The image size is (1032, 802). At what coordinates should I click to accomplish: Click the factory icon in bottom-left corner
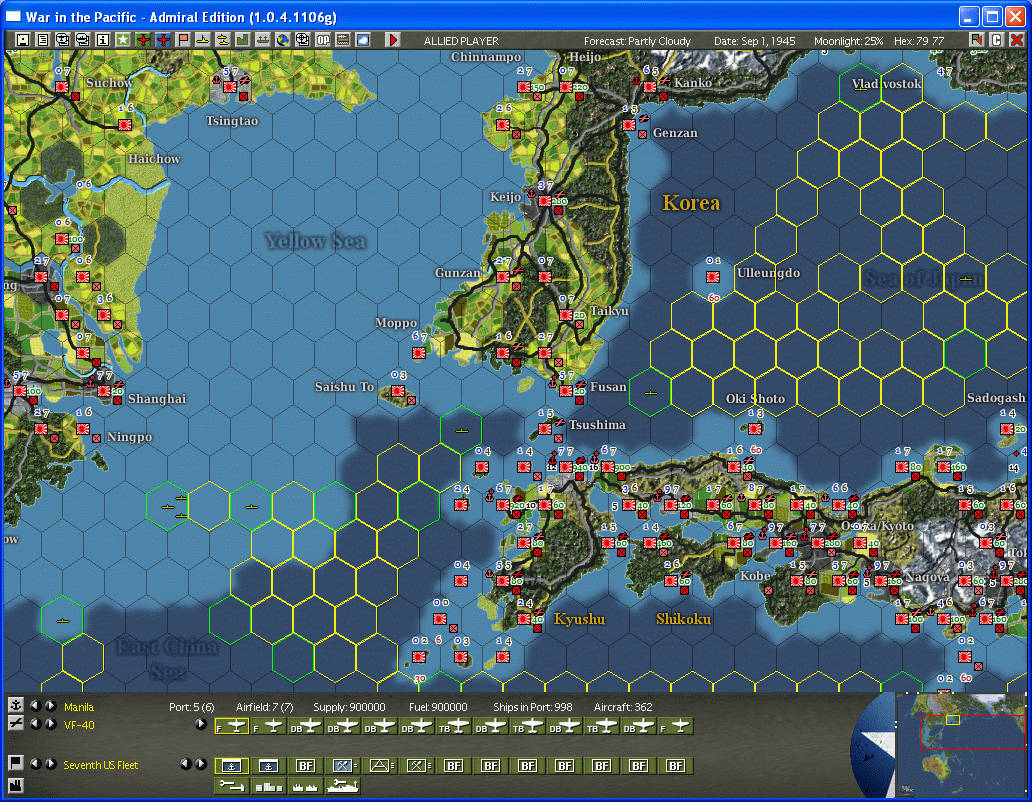16,785
